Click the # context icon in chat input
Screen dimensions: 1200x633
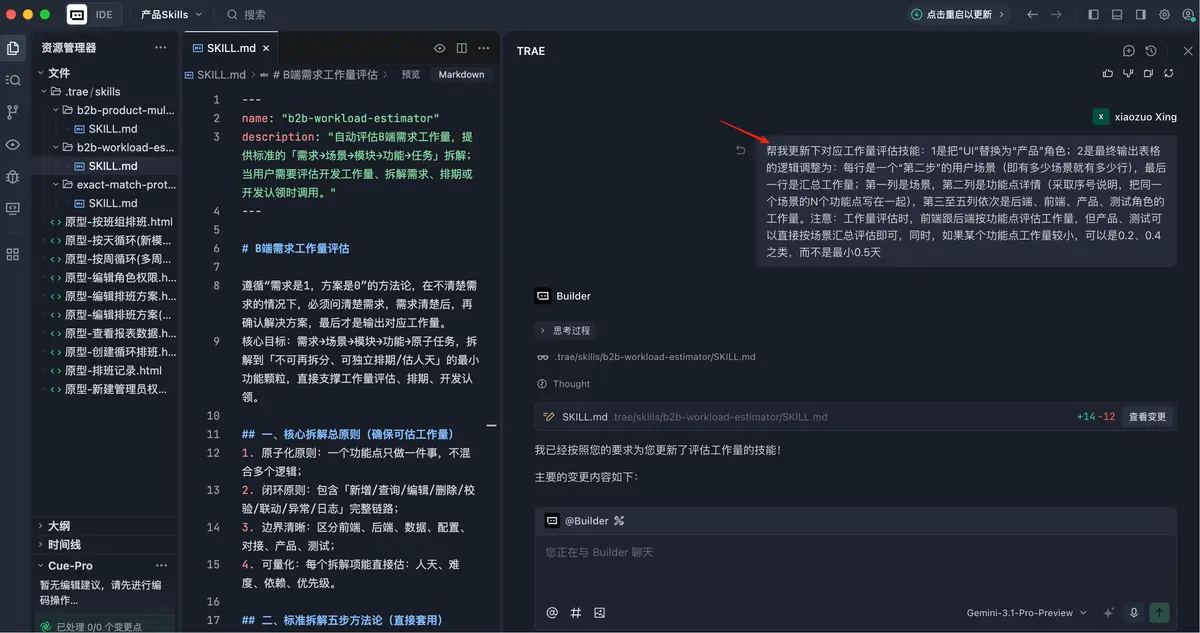(x=576, y=613)
